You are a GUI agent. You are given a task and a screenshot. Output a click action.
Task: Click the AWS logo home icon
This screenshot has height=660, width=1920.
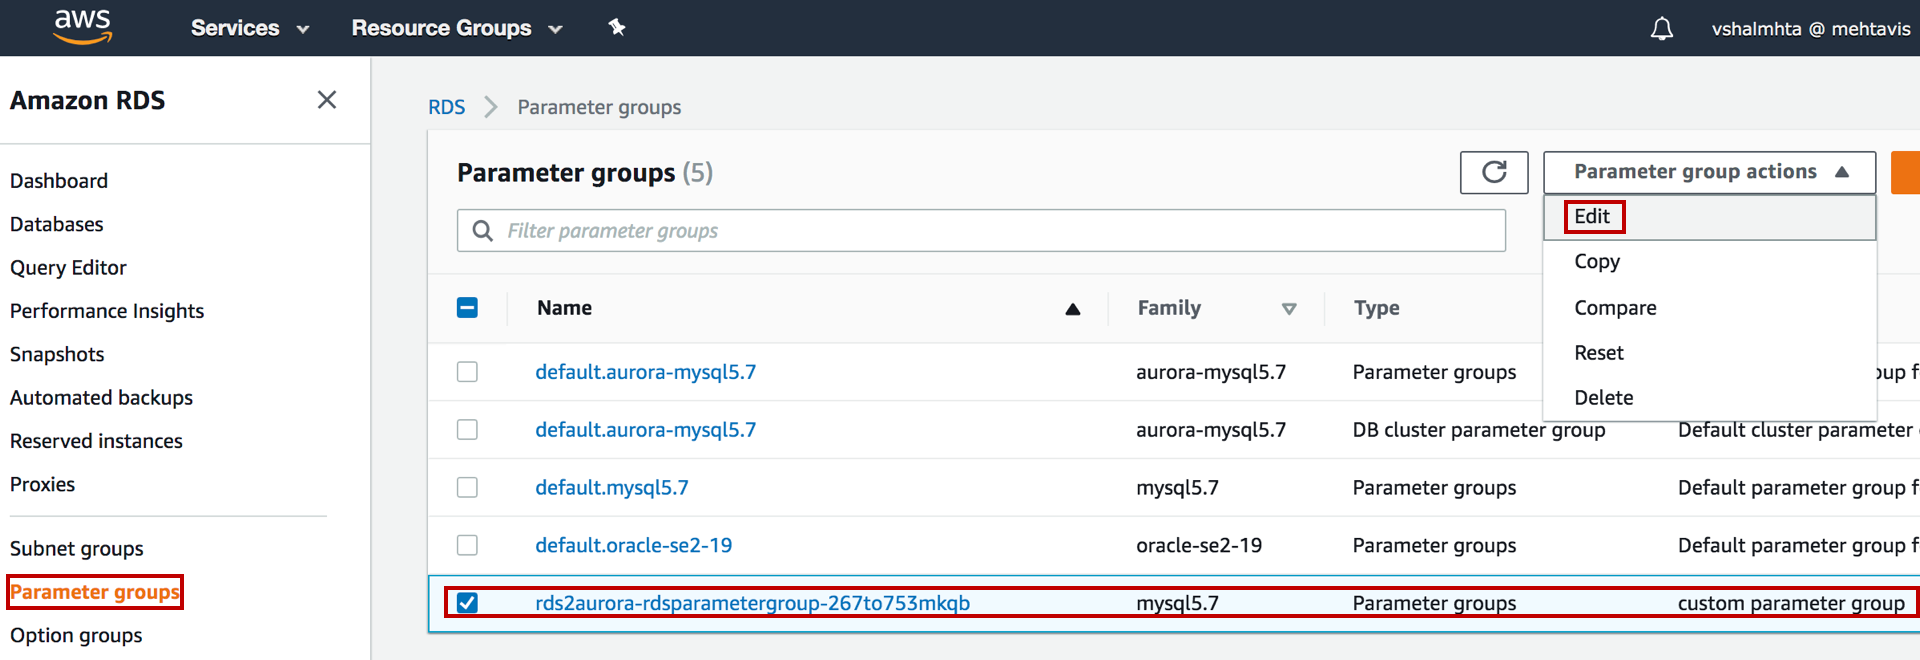[x=82, y=27]
